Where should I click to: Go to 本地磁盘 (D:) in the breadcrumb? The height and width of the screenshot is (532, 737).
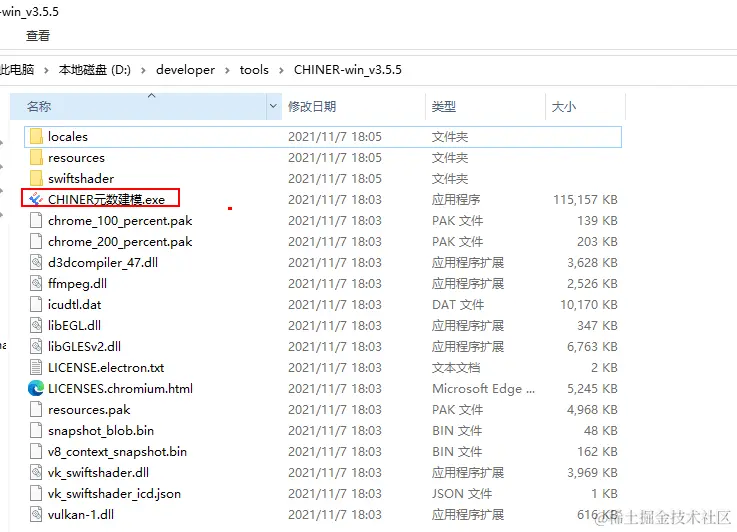click(94, 70)
